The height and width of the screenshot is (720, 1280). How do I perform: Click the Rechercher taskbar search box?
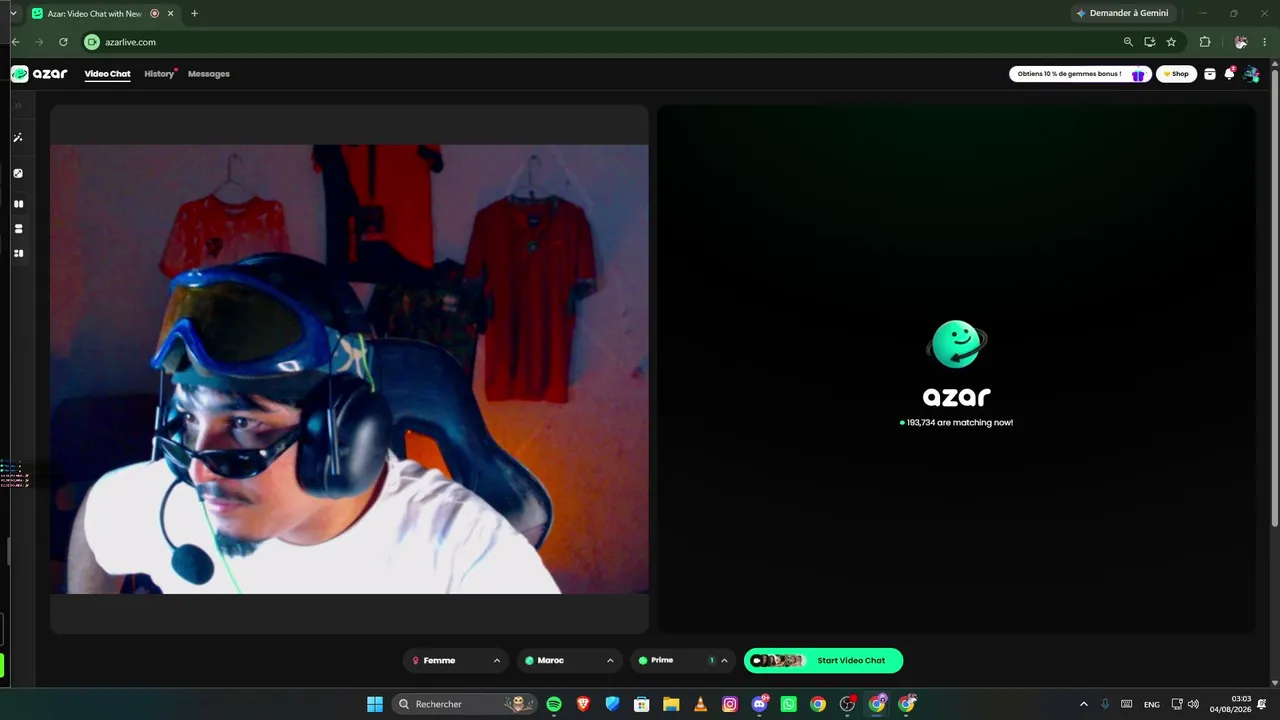[x=464, y=704]
